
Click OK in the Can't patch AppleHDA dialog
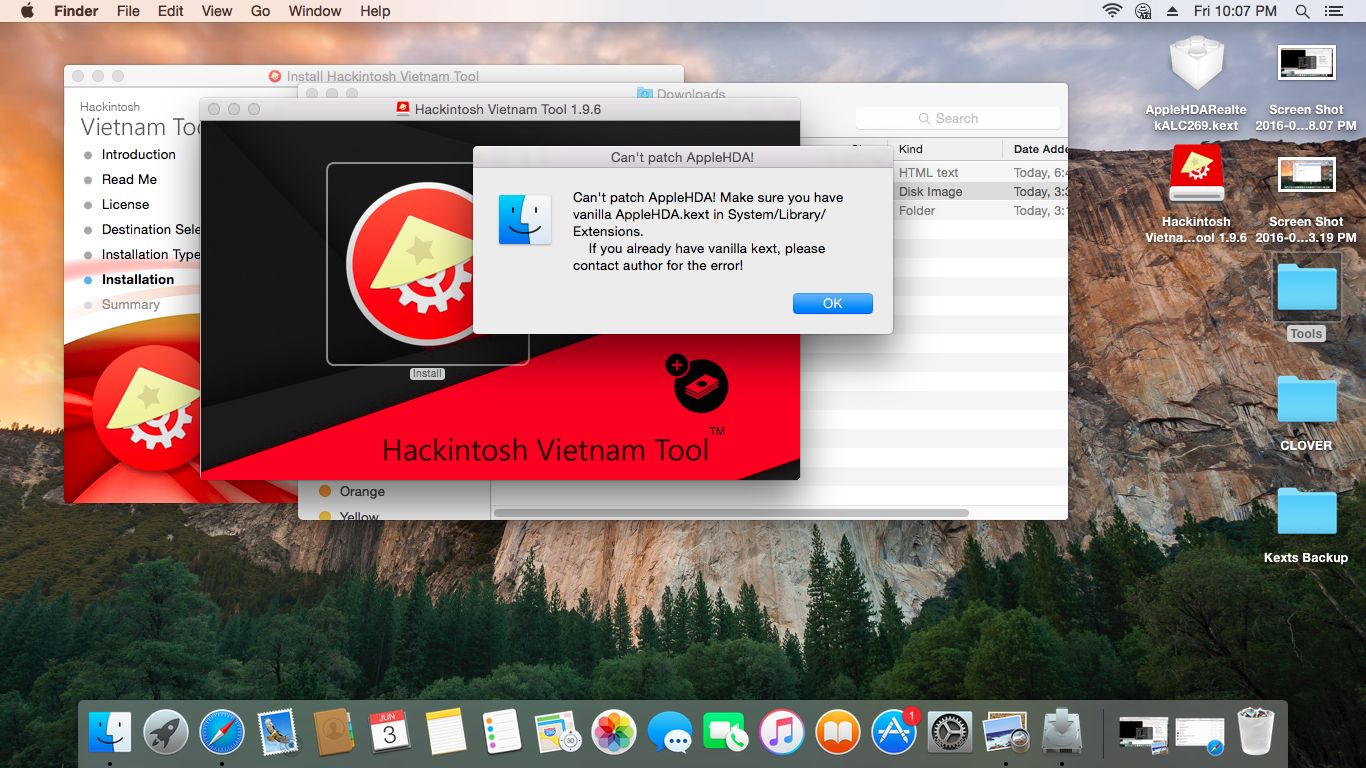pyautogui.click(x=832, y=303)
